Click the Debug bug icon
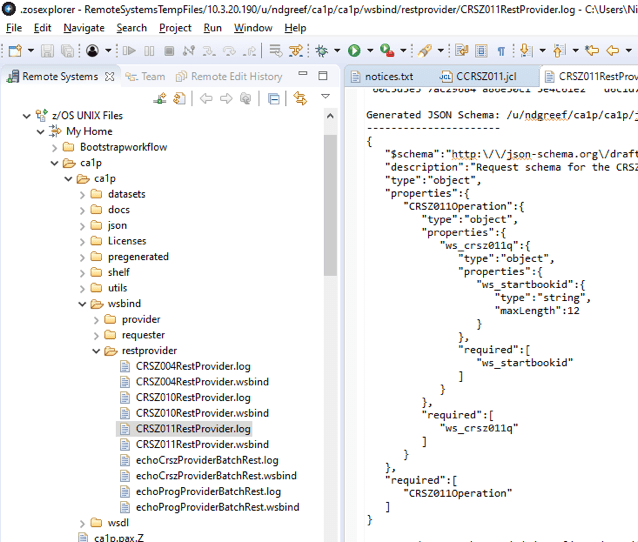The height and width of the screenshot is (542, 638). 321,51
